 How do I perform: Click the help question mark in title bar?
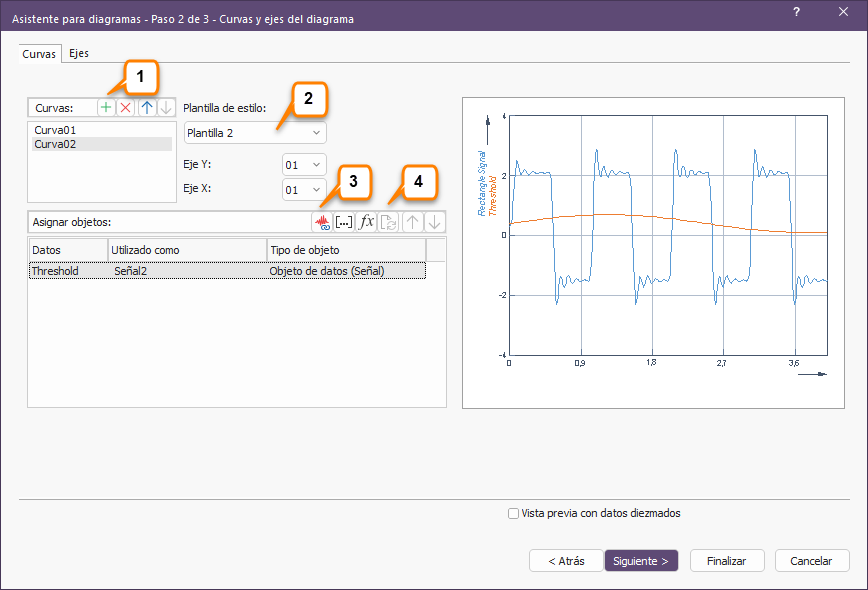(796, 11)
